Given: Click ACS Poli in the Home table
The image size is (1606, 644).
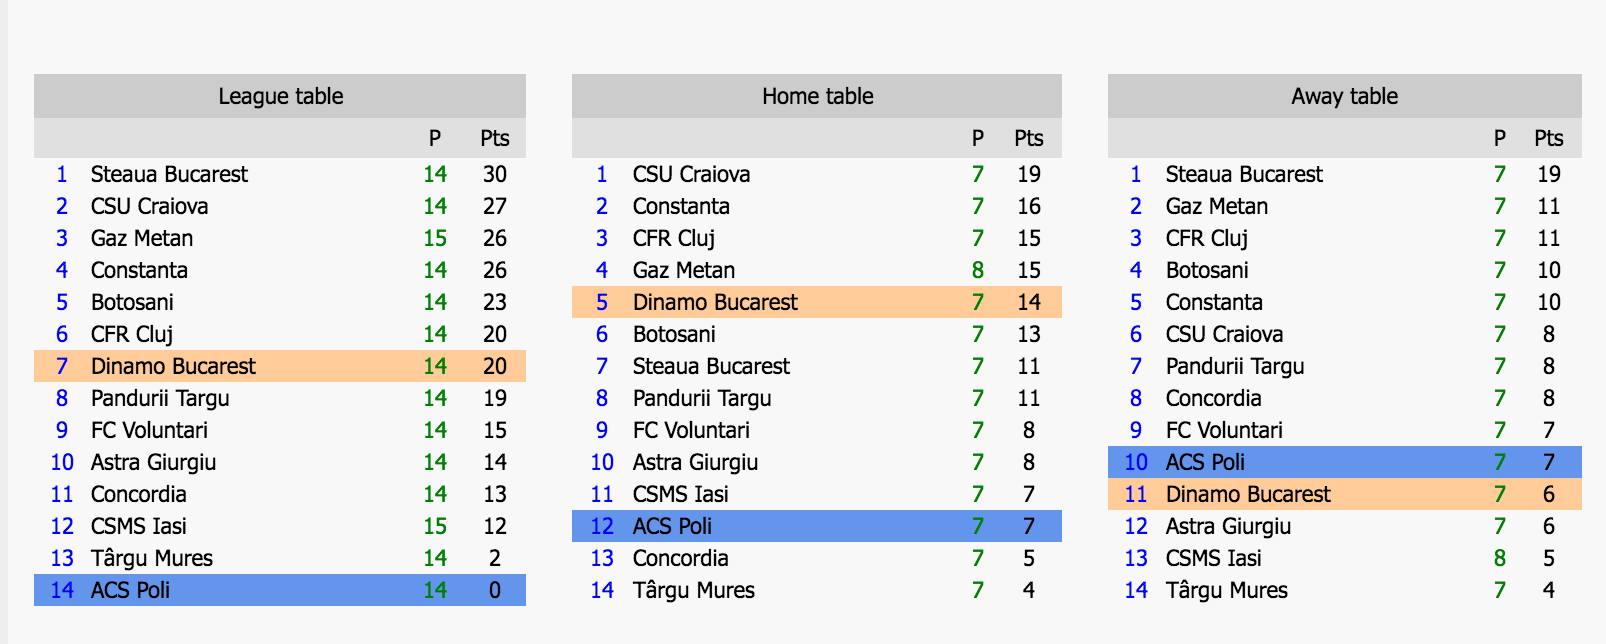Looking at the screenshot, I should point(672,526).
